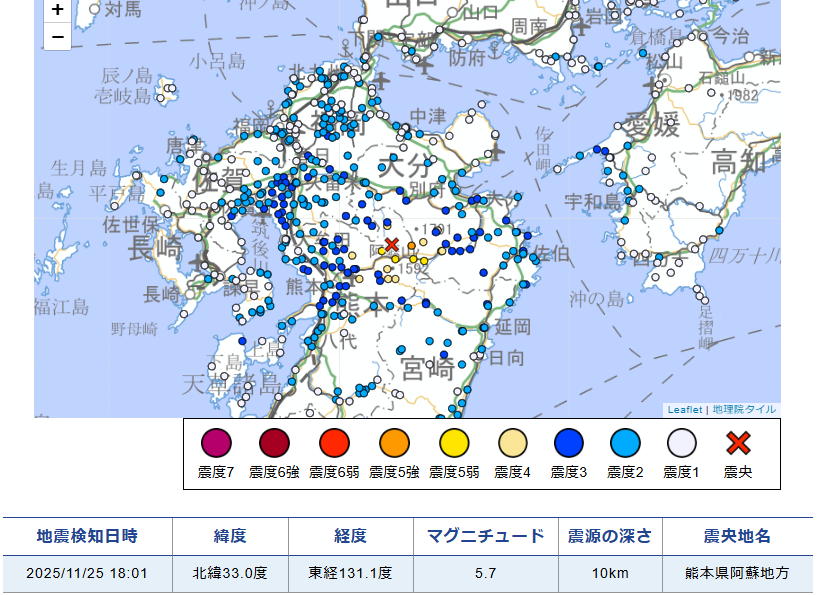Click the 震度2 light blue legend circle
817x595 pixels.
pyautogui.click(x=625, y=443)
